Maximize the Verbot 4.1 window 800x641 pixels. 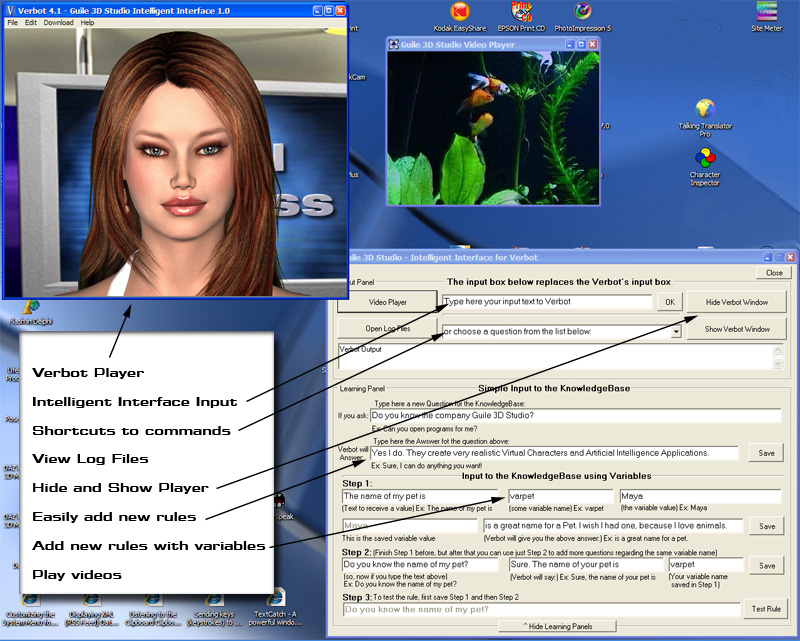point(329,11)
